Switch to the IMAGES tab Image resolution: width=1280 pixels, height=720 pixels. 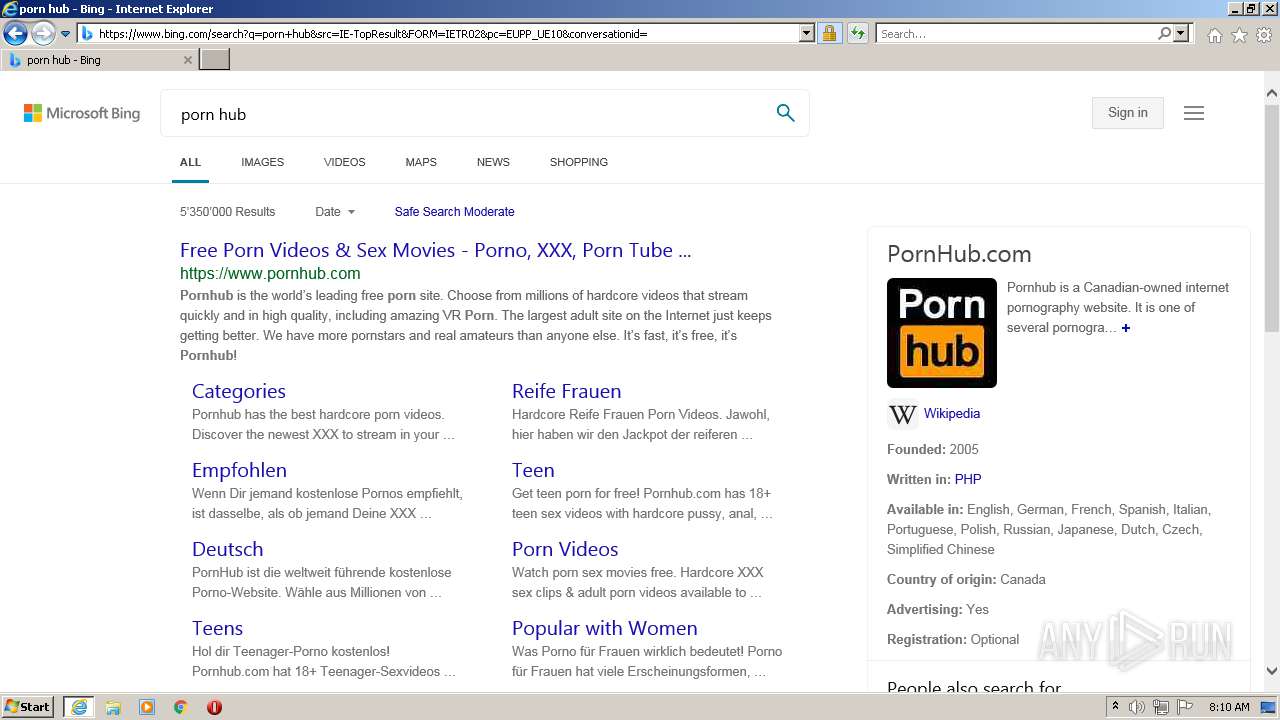262,162
